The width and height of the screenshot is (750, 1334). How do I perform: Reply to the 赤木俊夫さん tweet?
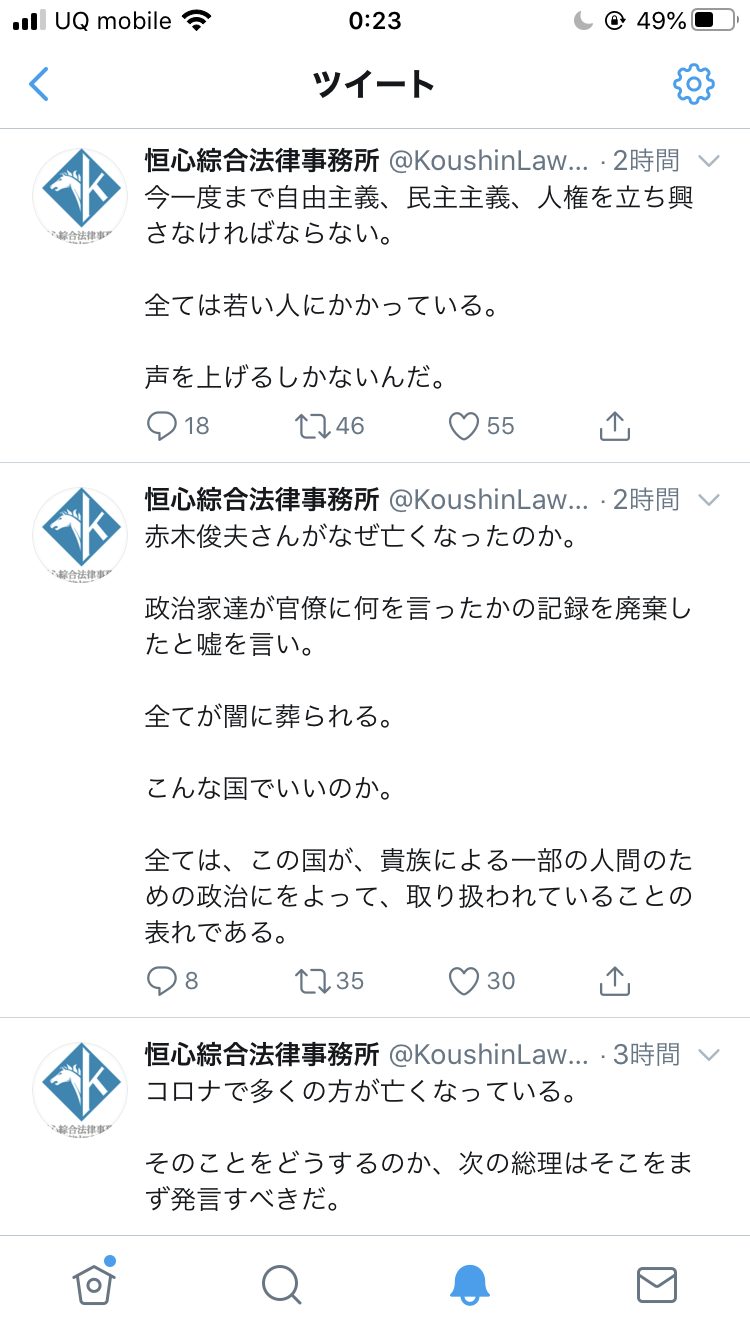(x=162, y=981)
